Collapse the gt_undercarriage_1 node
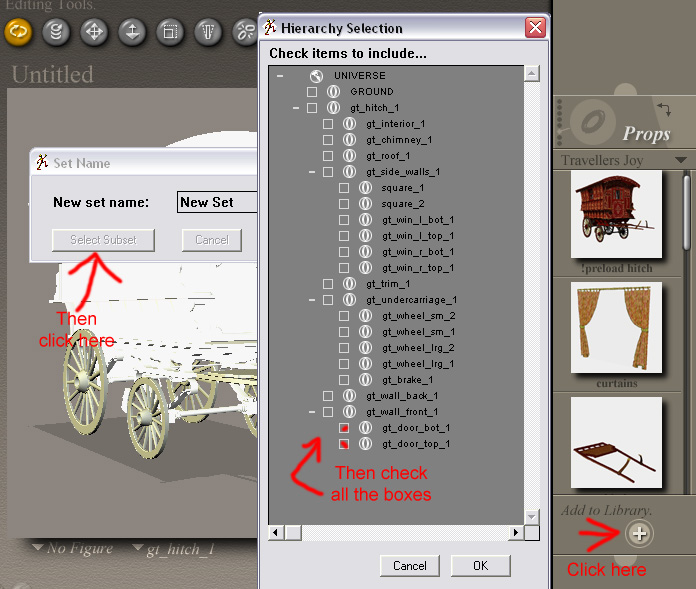Viewport: 696px width, 589px height. tap(312, 300)
